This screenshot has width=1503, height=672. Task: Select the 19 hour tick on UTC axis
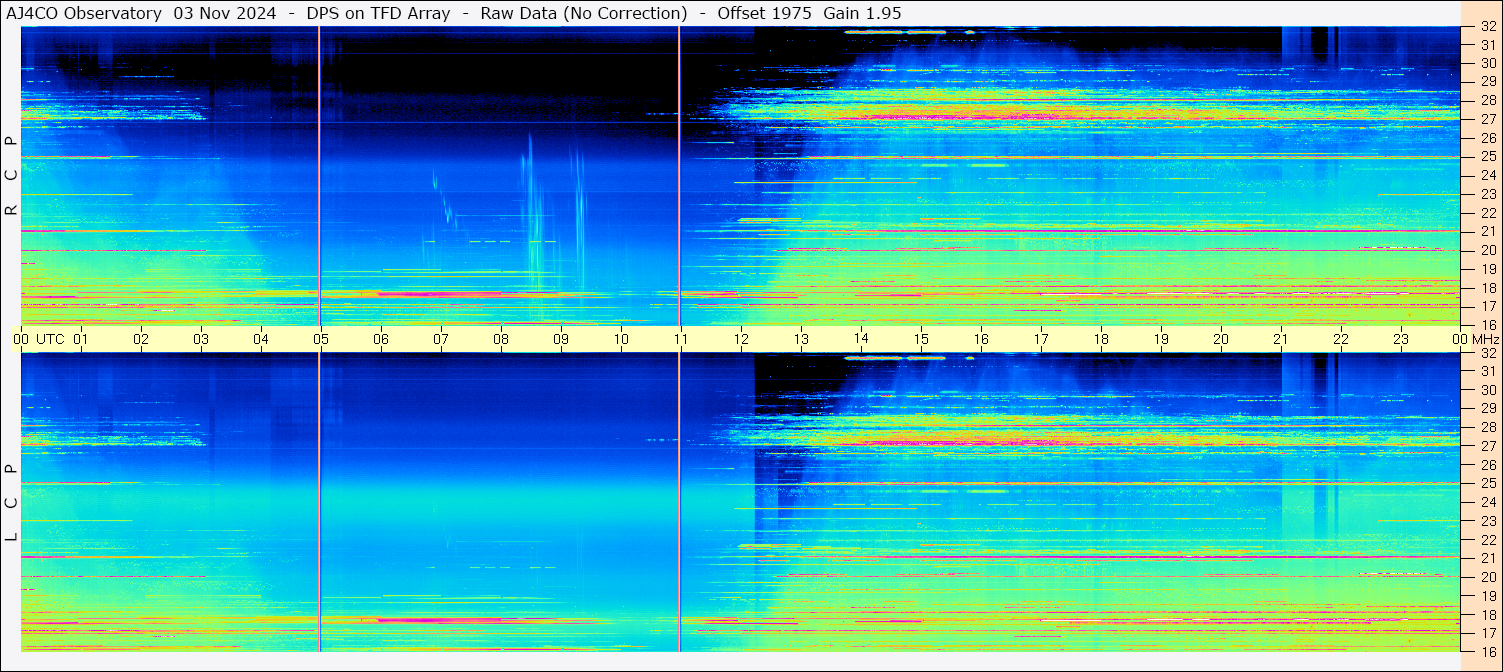tap(1161, 339)
